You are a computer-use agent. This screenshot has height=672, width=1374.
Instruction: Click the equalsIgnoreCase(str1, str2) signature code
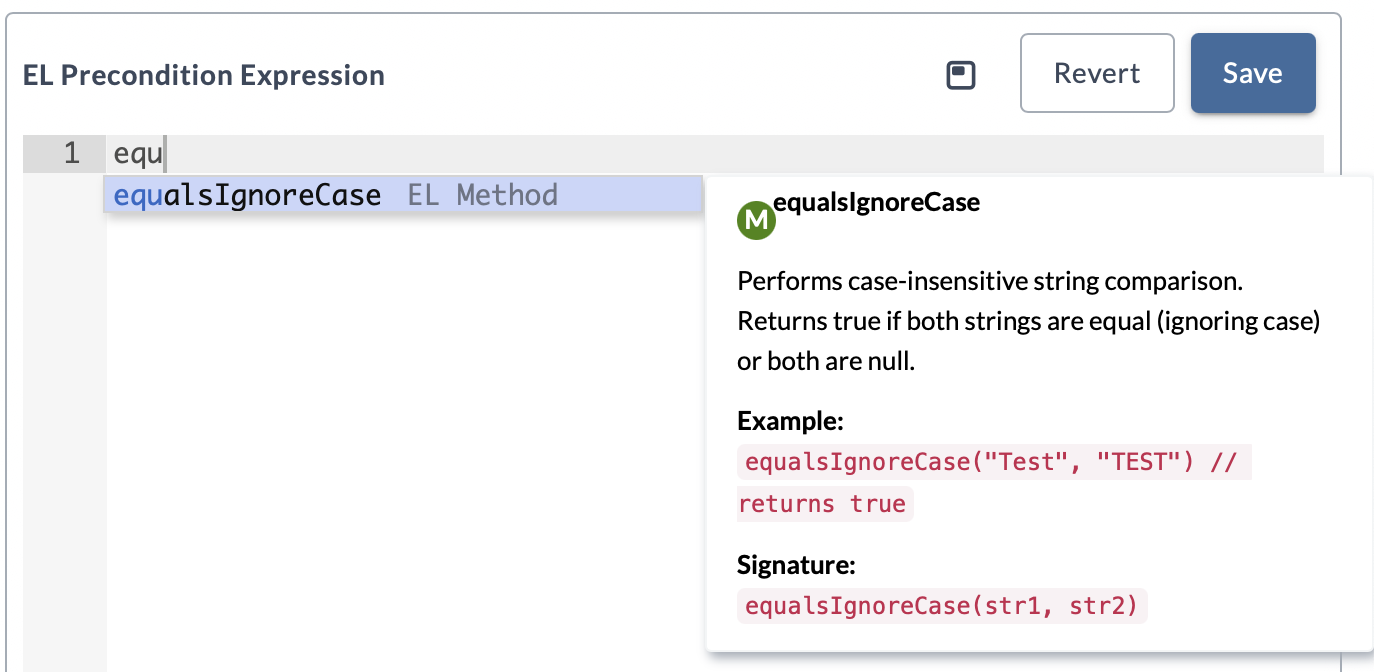(942, 606)
